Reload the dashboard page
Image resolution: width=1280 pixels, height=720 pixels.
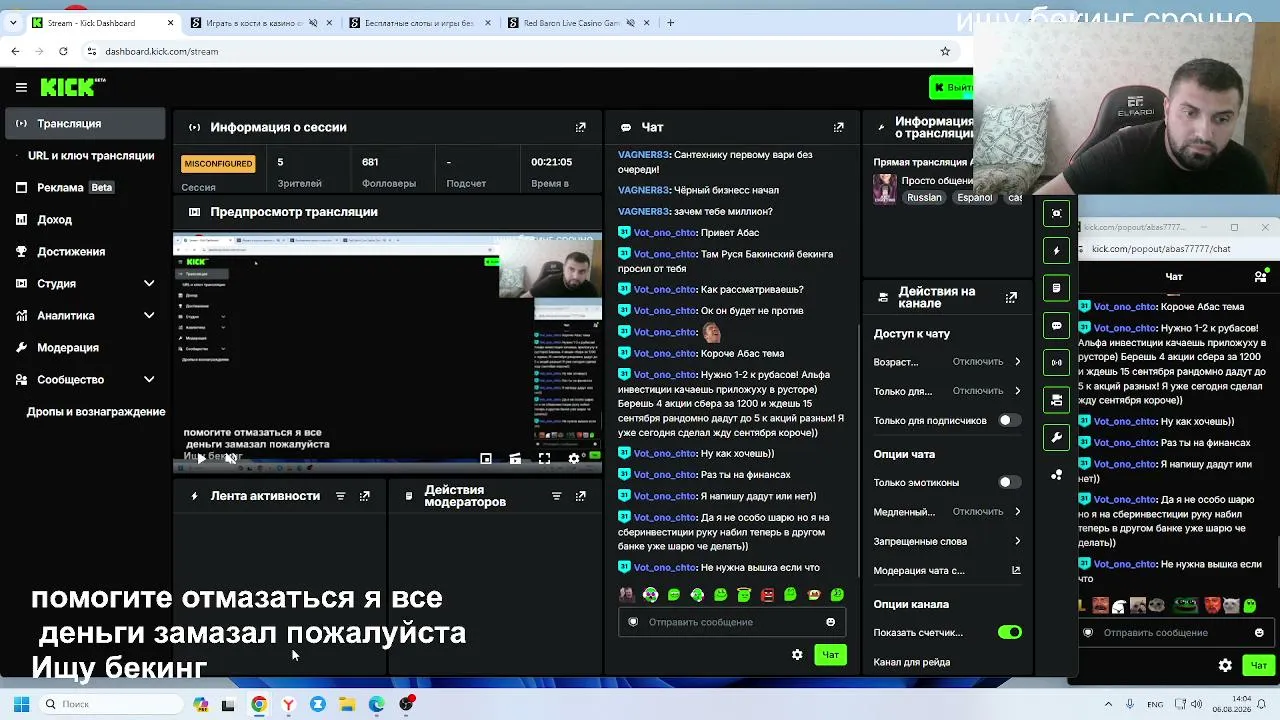click(x=63, y=51)
